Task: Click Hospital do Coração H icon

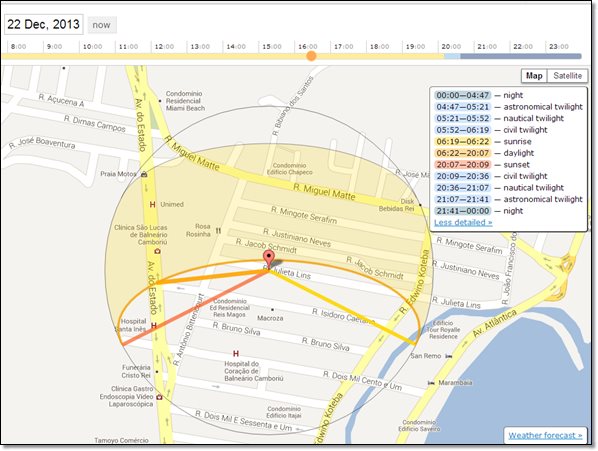Action: tap(236, 354)
